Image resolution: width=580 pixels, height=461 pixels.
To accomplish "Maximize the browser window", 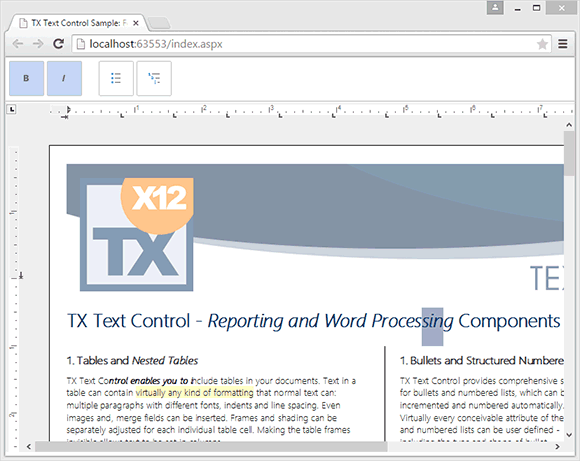I will (536, 8).
